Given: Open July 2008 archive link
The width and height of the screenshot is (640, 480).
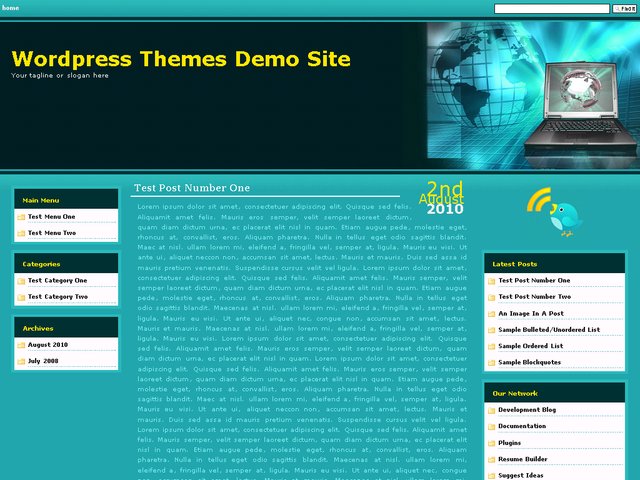Looking at the screenshot, I should pyautogui.click(x=43, y=361).
